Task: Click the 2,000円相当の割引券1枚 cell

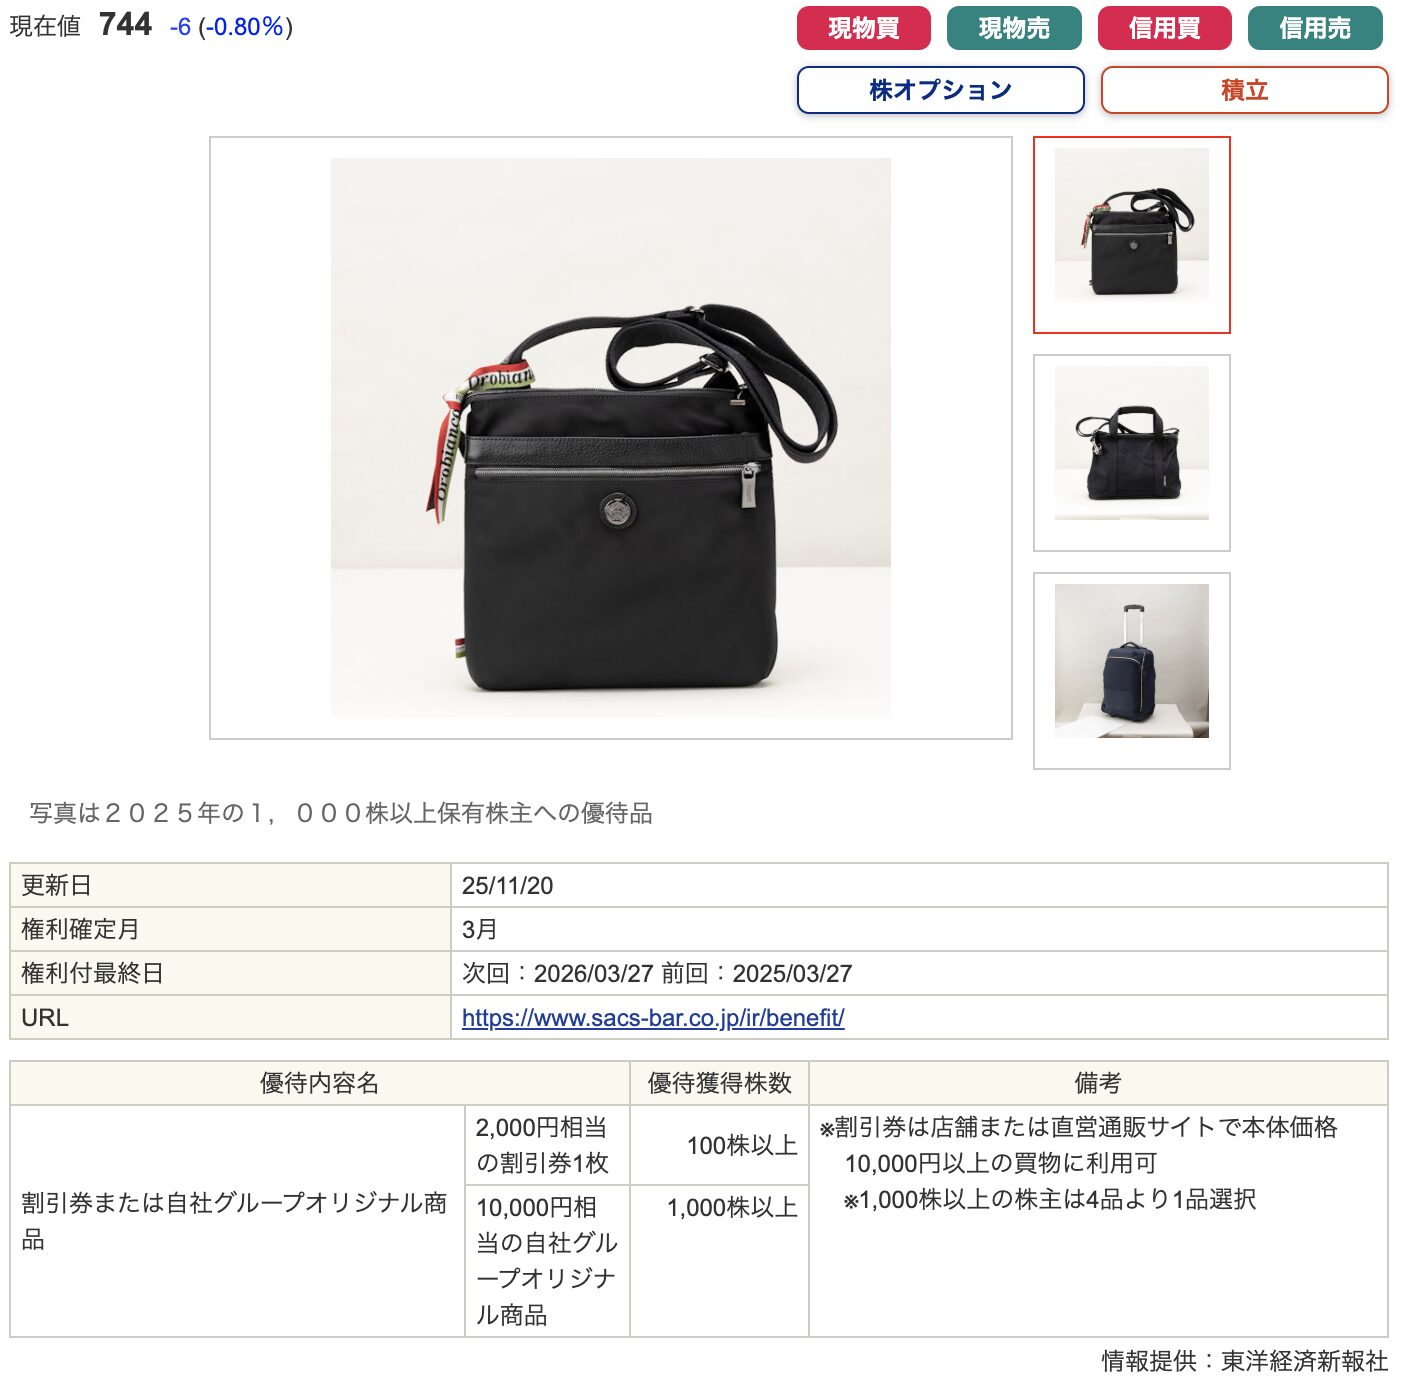Action: coord(547,1145)
